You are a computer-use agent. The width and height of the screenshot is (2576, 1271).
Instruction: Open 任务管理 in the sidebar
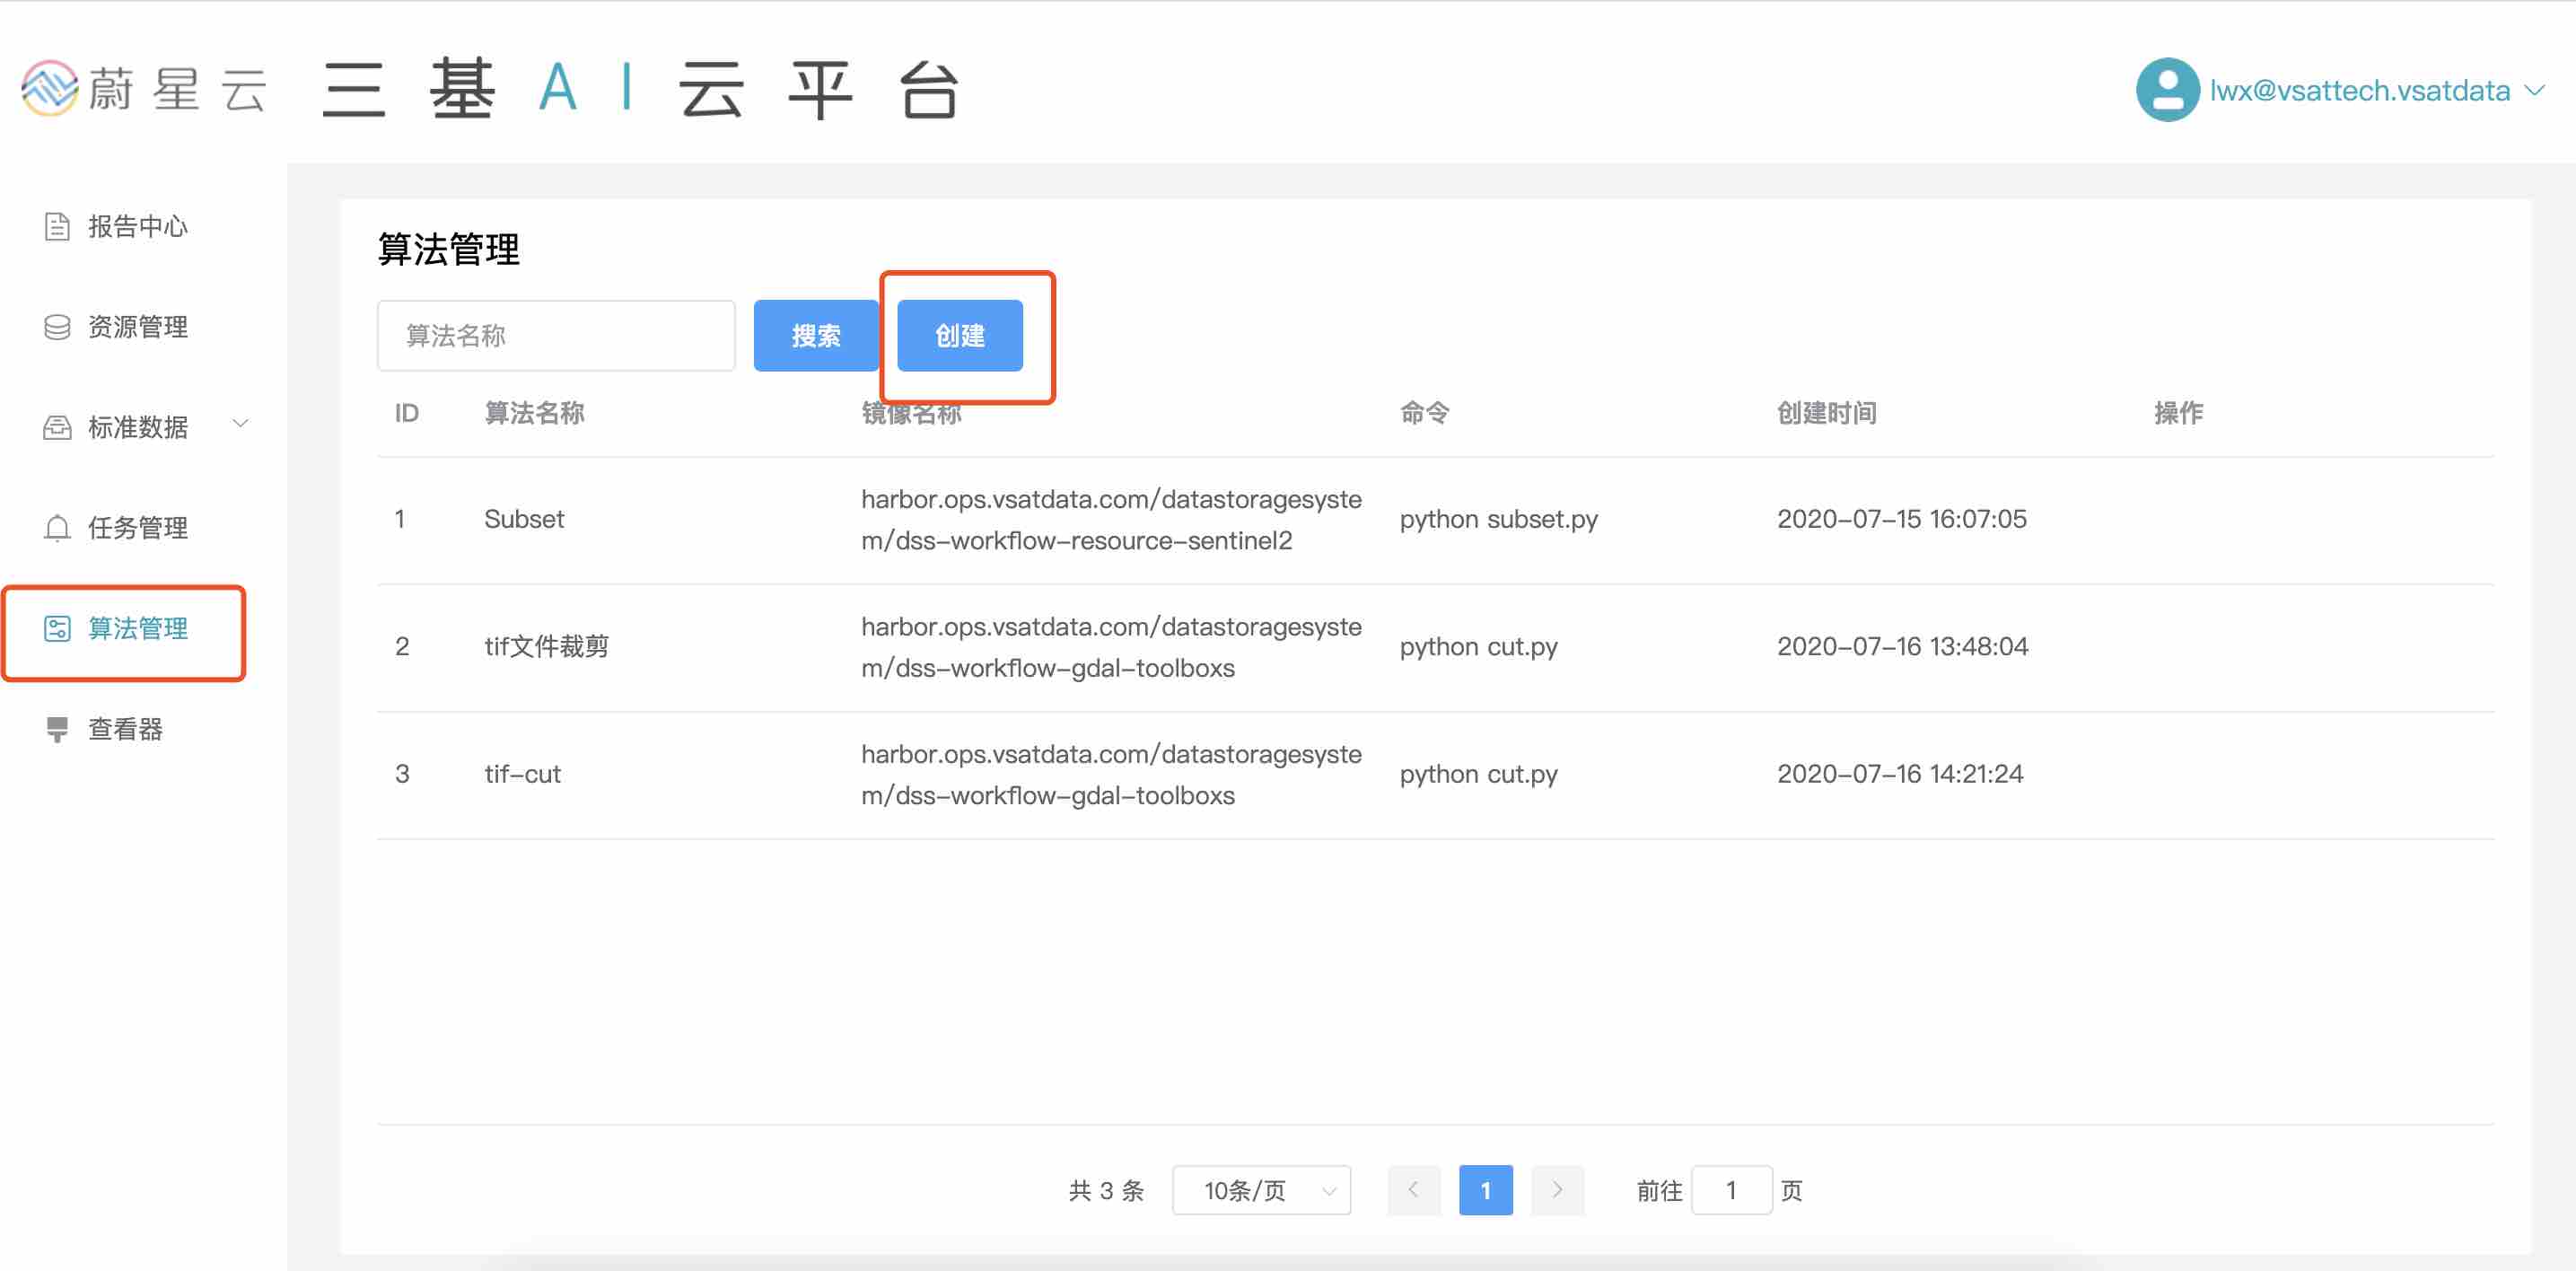point(137,528)
